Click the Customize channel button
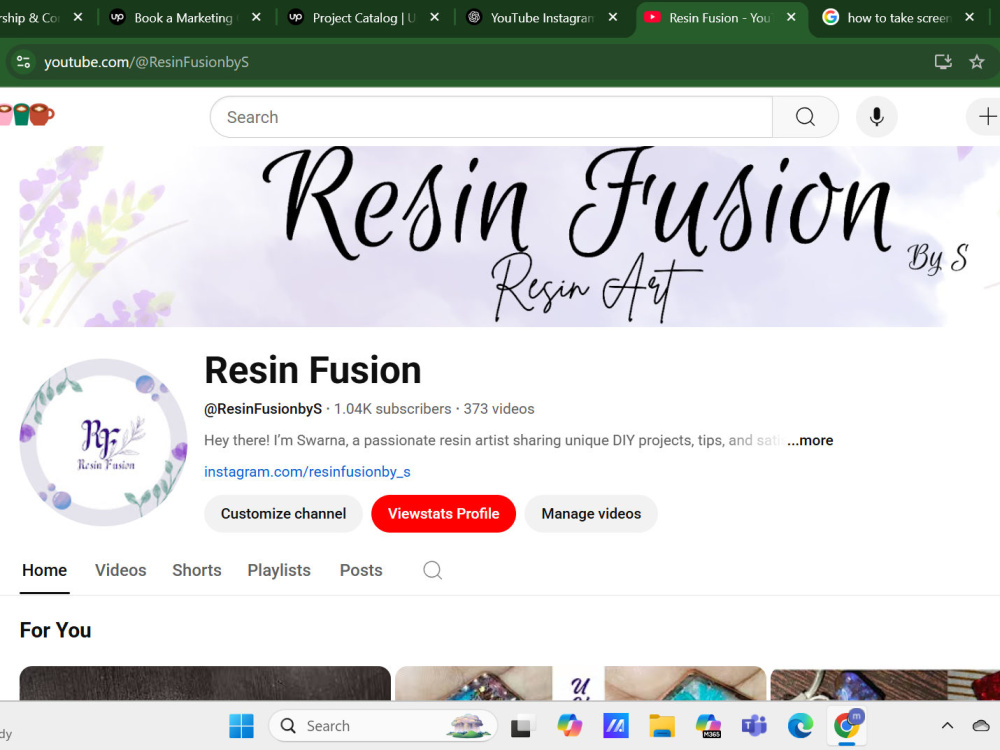The image size is (1000, 750). click(x=283, y=513)
